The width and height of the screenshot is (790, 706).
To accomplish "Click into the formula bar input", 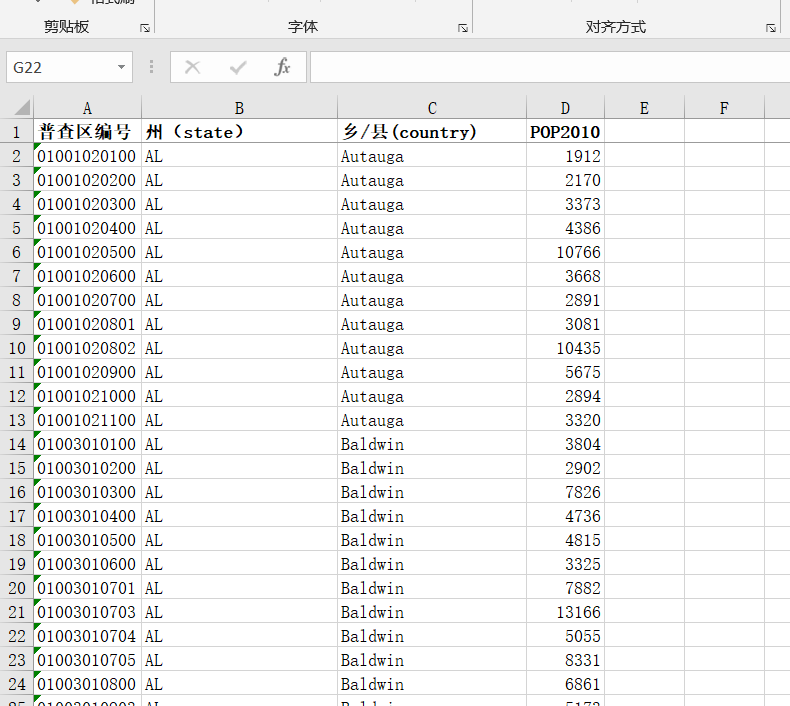I will (550, 67).
